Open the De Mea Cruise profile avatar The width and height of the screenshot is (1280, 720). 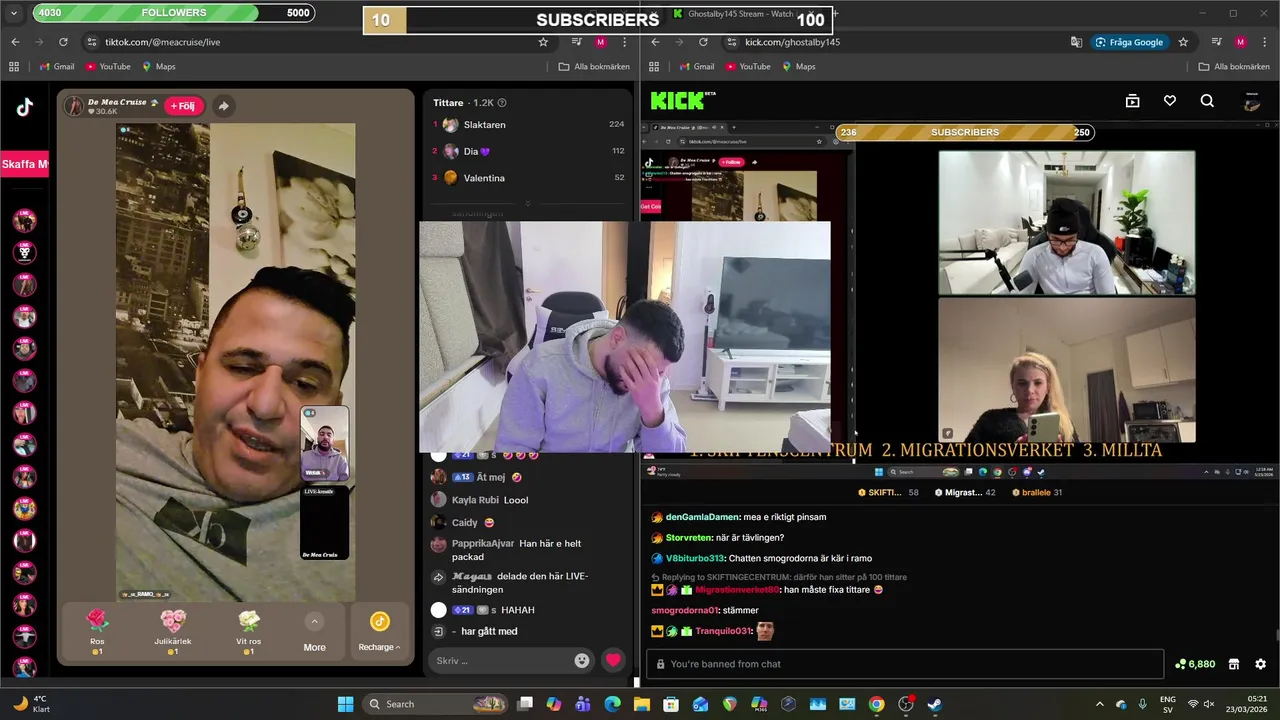click(x=76, y=106)
